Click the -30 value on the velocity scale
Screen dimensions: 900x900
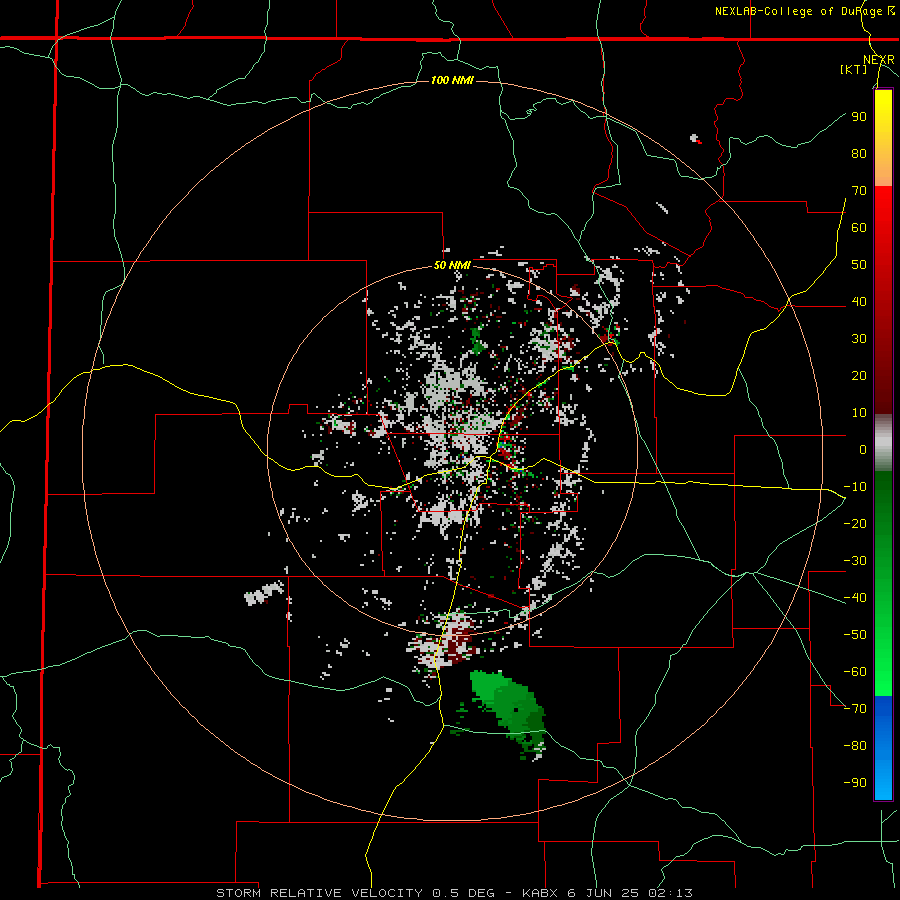tap(855, 561)
